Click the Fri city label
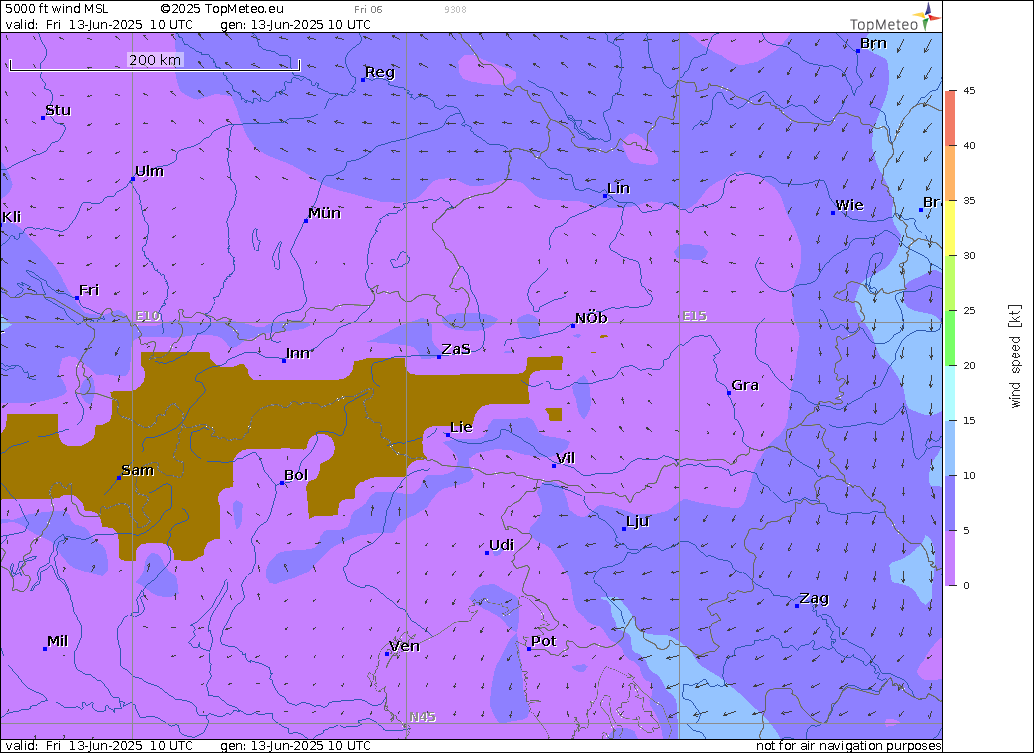Image resolution: width=1034 pixels, height=753 pixels. [x=89, y=290]
